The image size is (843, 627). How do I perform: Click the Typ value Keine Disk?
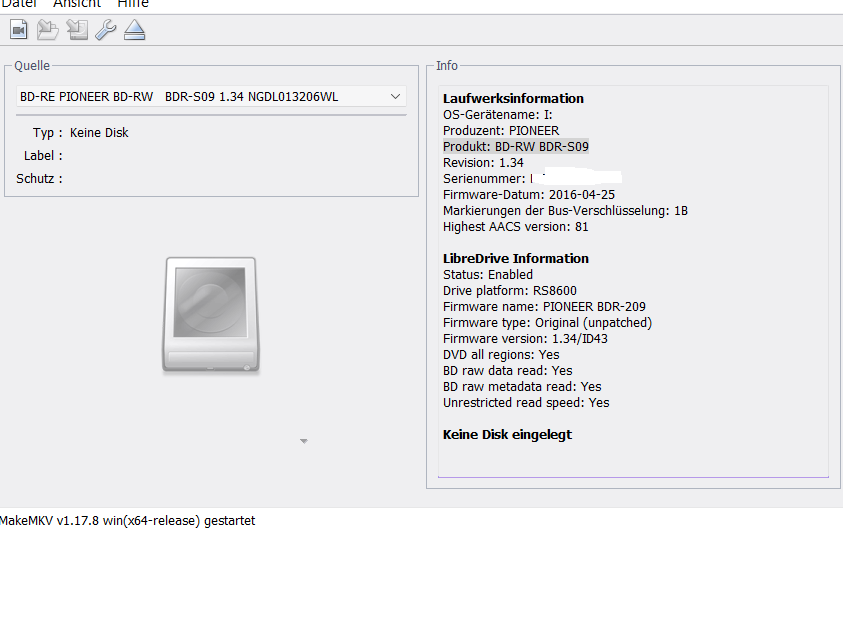[99, 133]
